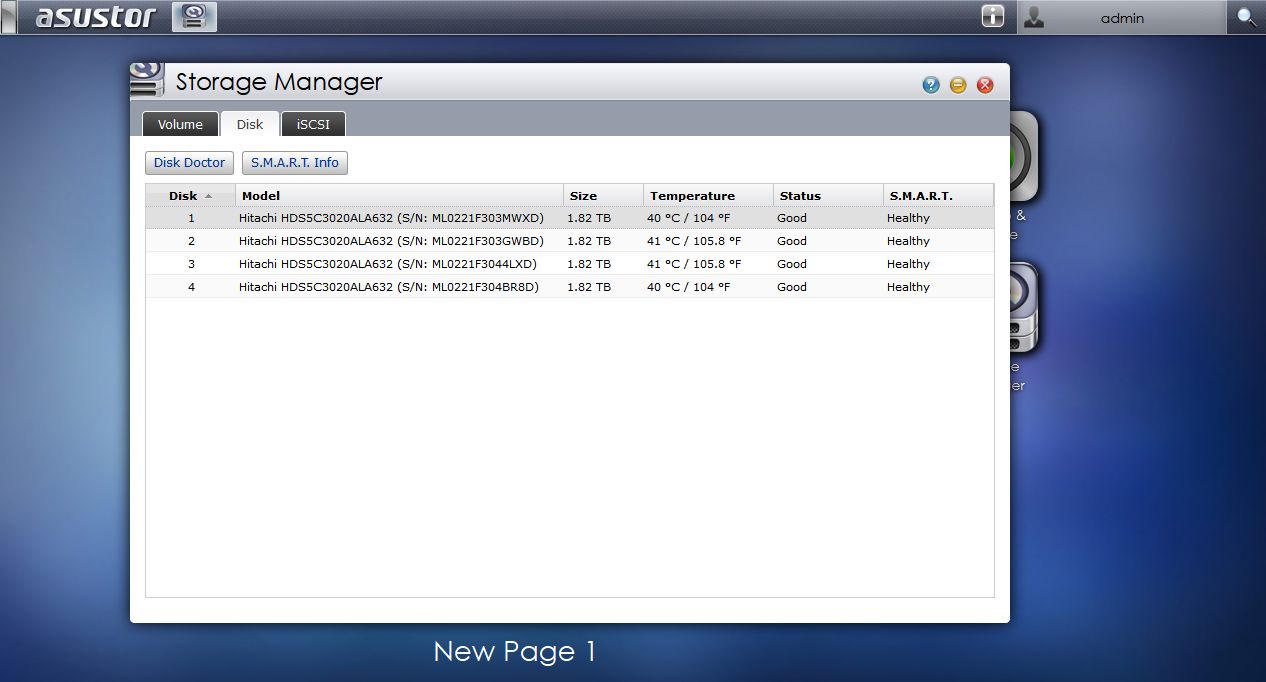
Task: Click disk number 3 cell
Action: click(x=191, y=264)
